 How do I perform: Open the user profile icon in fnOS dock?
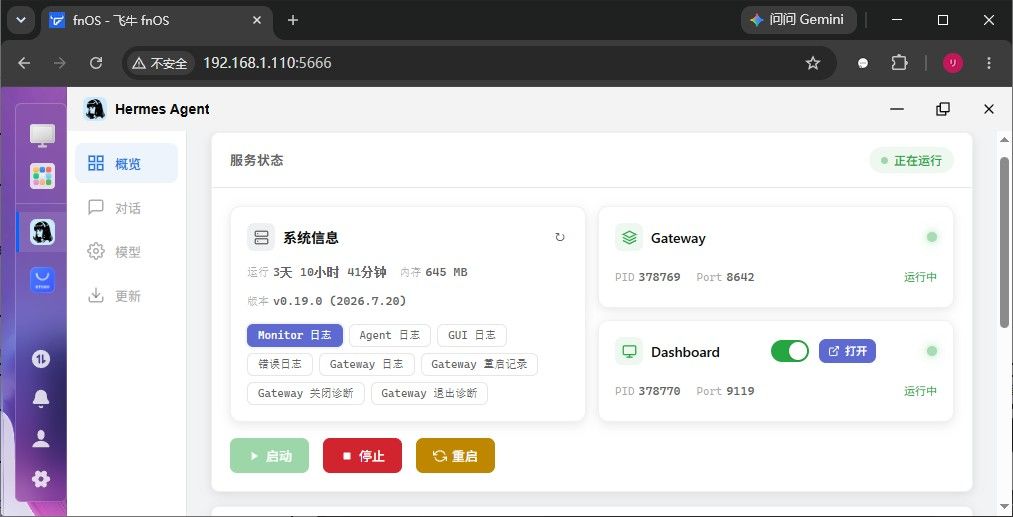point(41,439)
